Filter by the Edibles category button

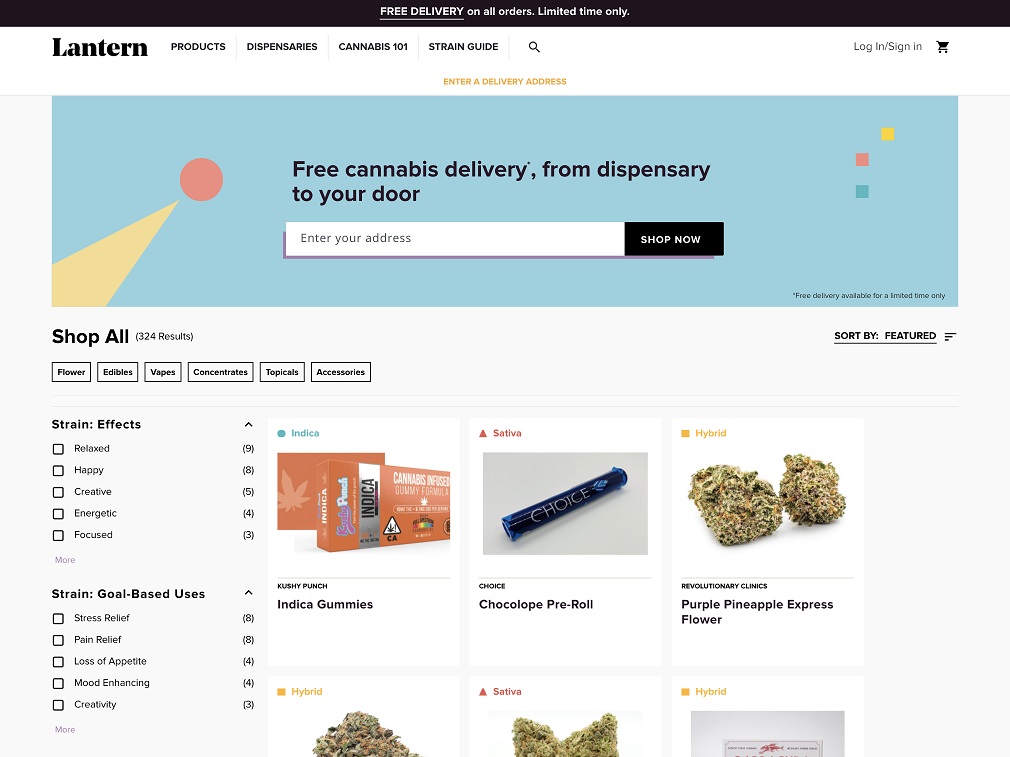coord(118,372)
